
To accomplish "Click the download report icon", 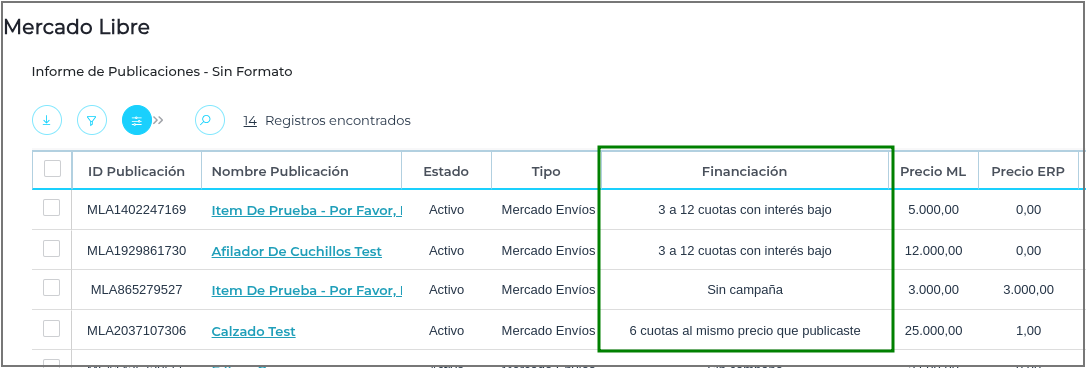I will coord(46,121).
